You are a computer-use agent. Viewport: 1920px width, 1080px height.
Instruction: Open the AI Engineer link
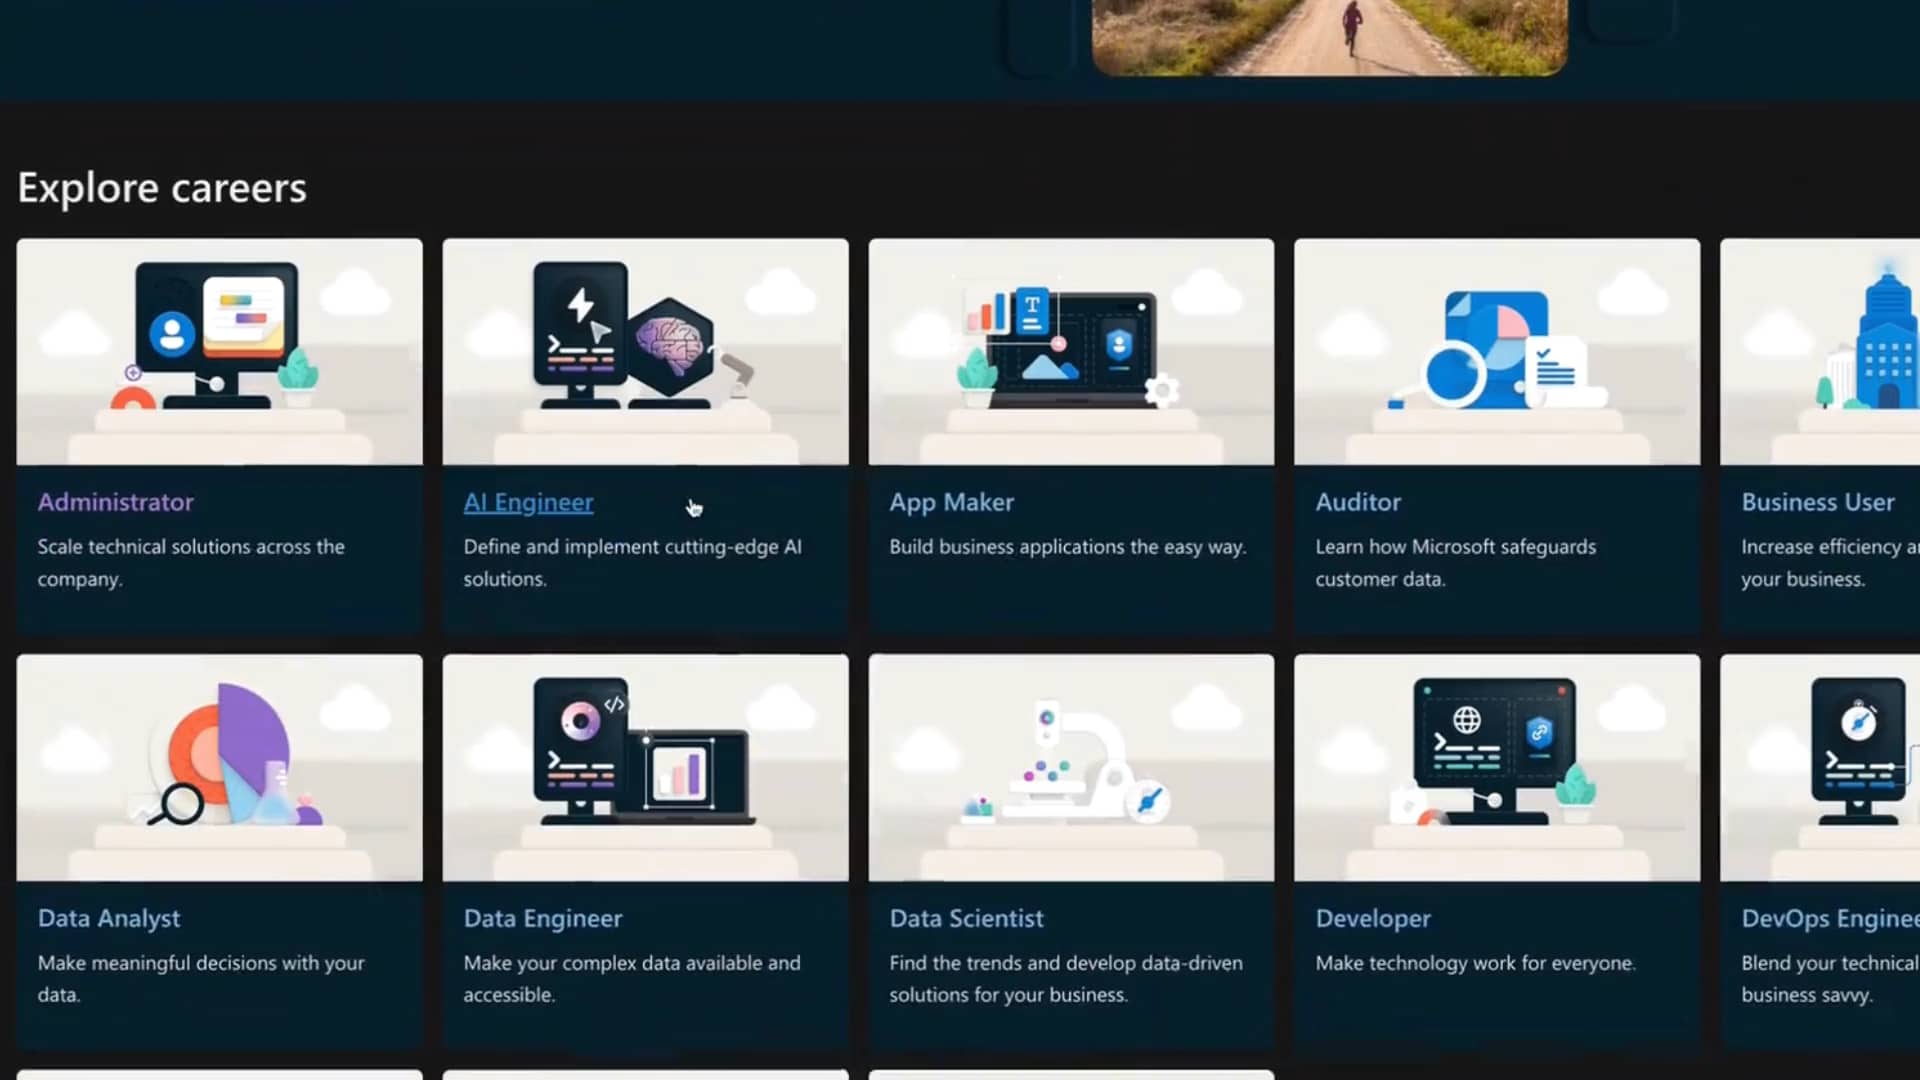[x=528, y=502]
